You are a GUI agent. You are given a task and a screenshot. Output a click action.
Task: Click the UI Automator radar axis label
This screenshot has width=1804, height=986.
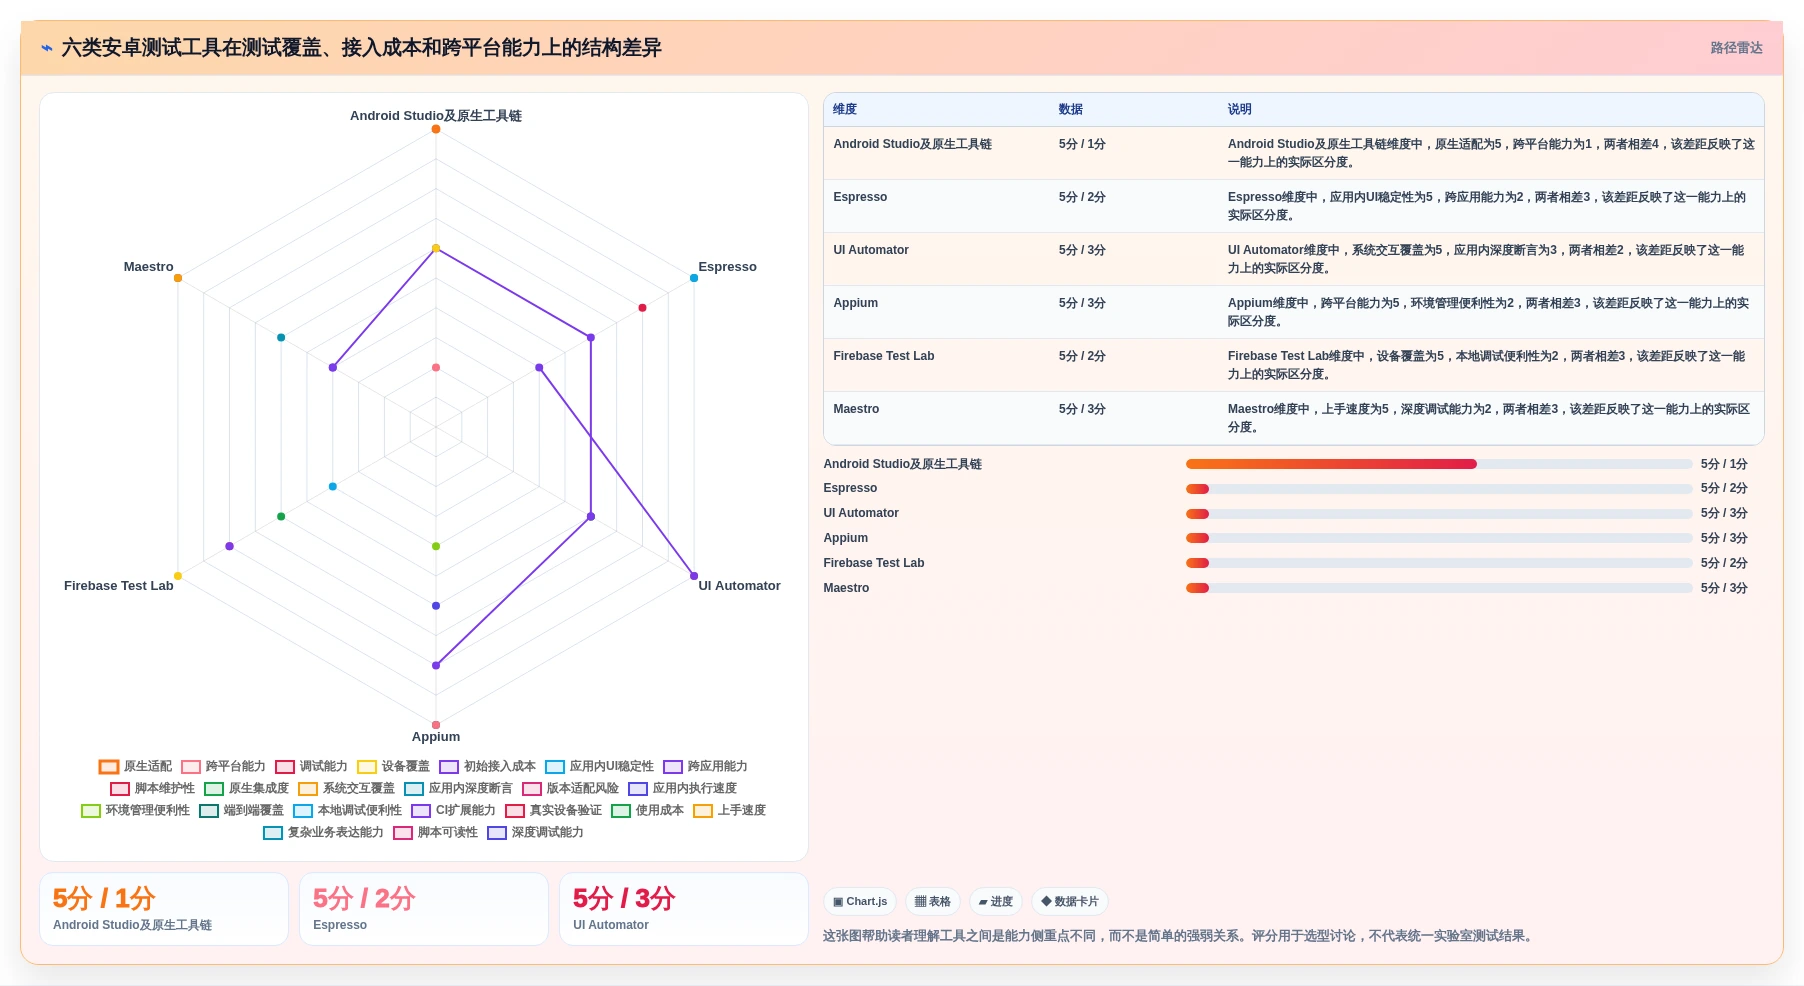coord(739,586)
